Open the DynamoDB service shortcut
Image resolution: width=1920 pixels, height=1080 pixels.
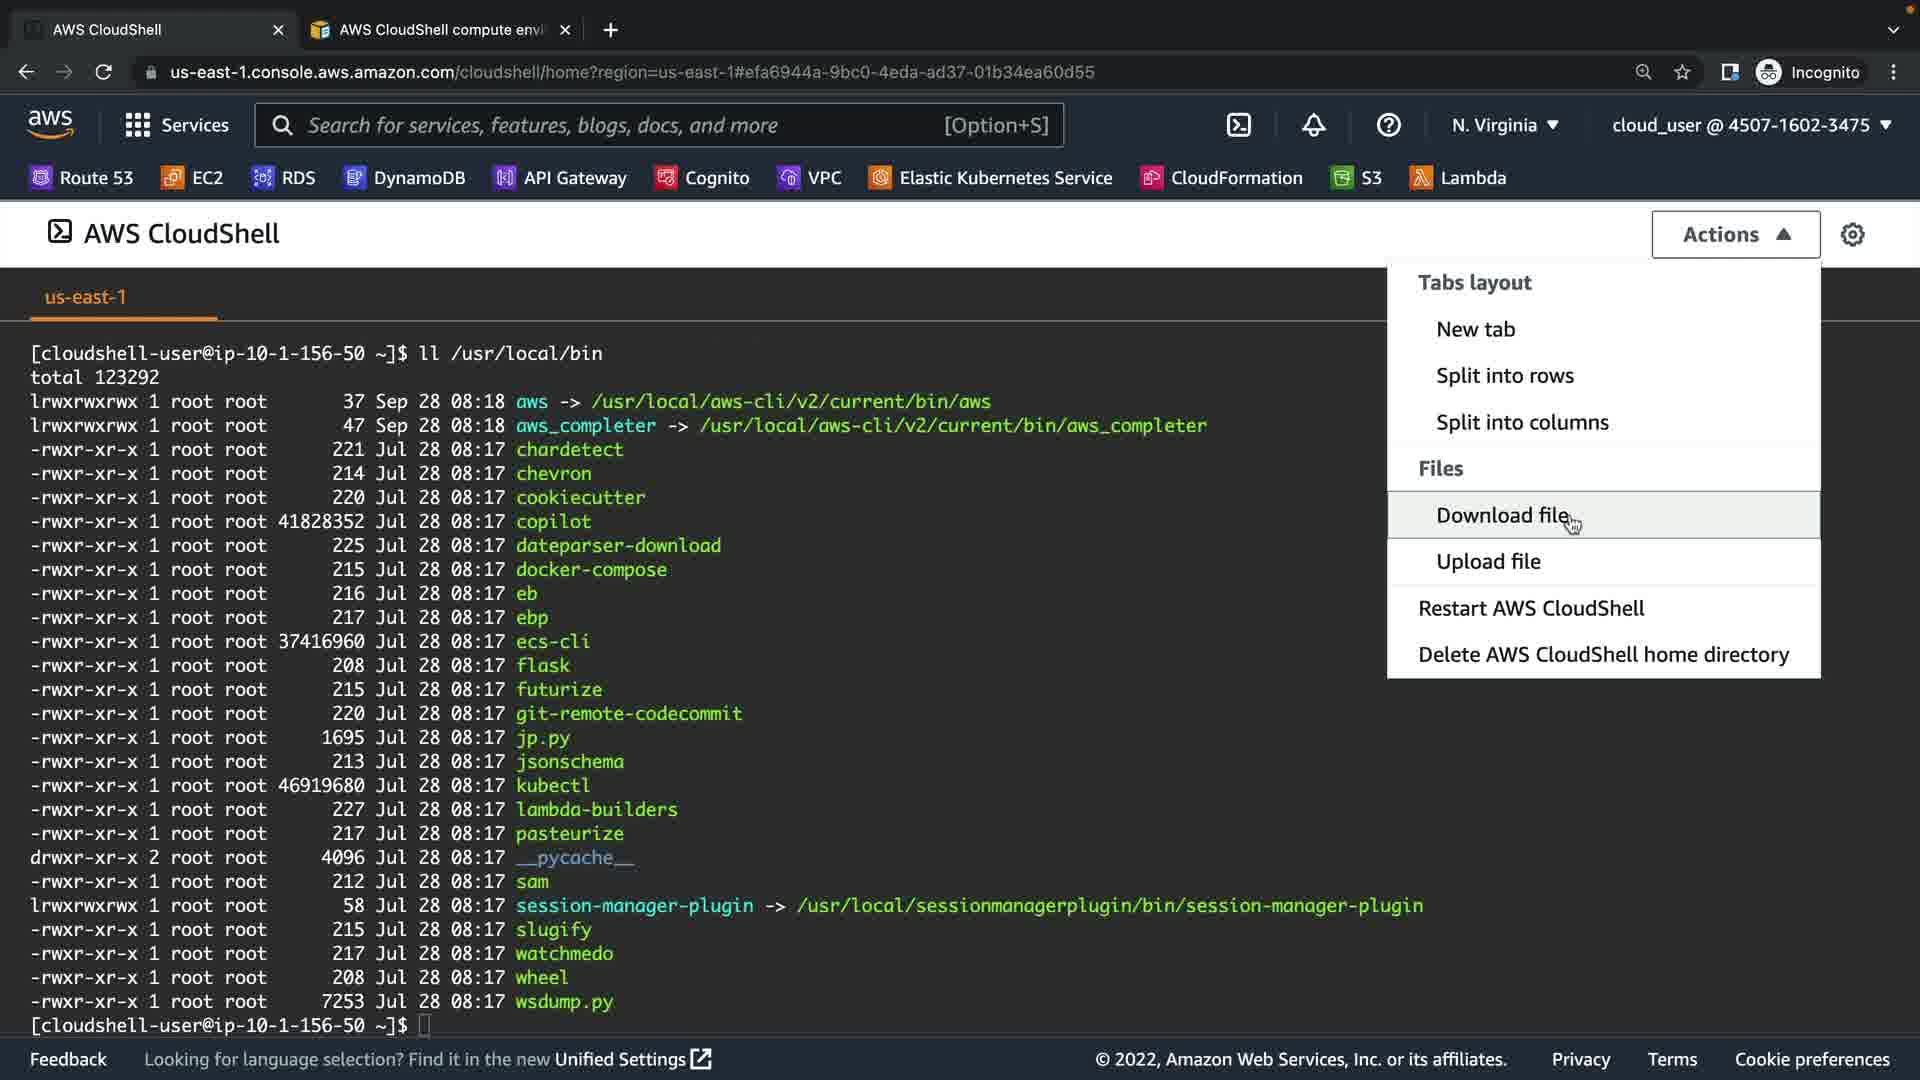click(405, 178)
